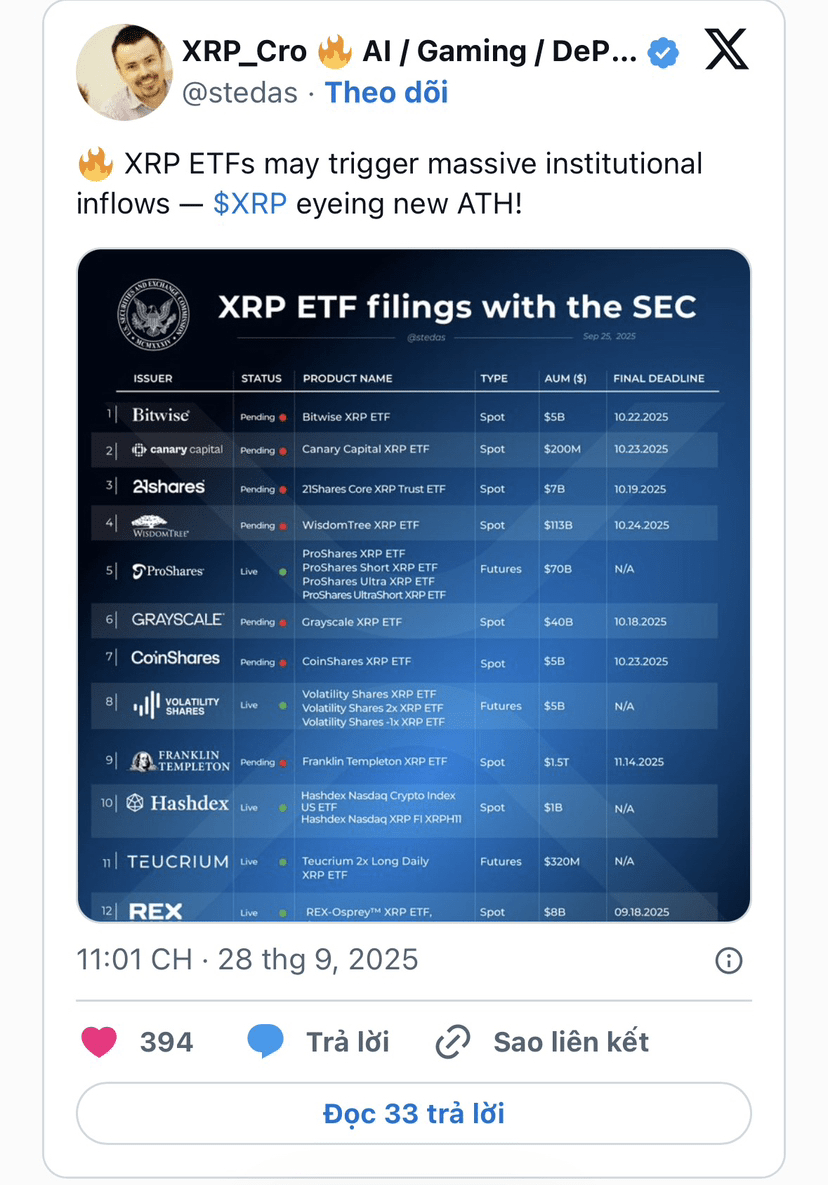Click the X logo icon
This screenshot has height=1185, width=828.
click(727, 50)
